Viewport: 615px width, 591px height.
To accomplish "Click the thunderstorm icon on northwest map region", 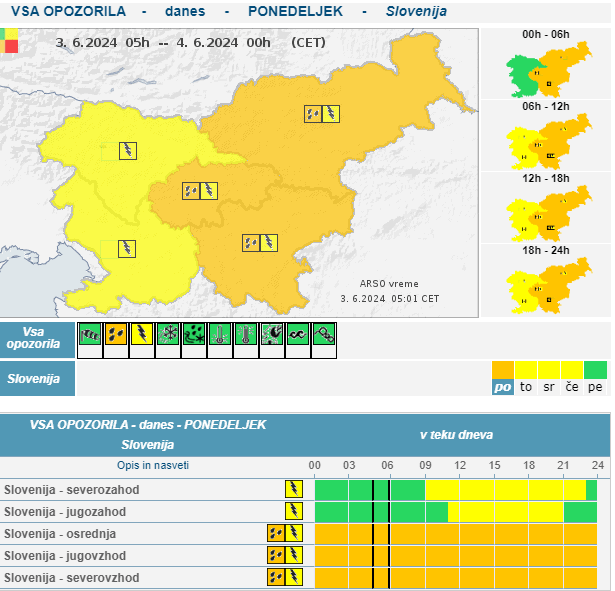I will coord(128,151).
